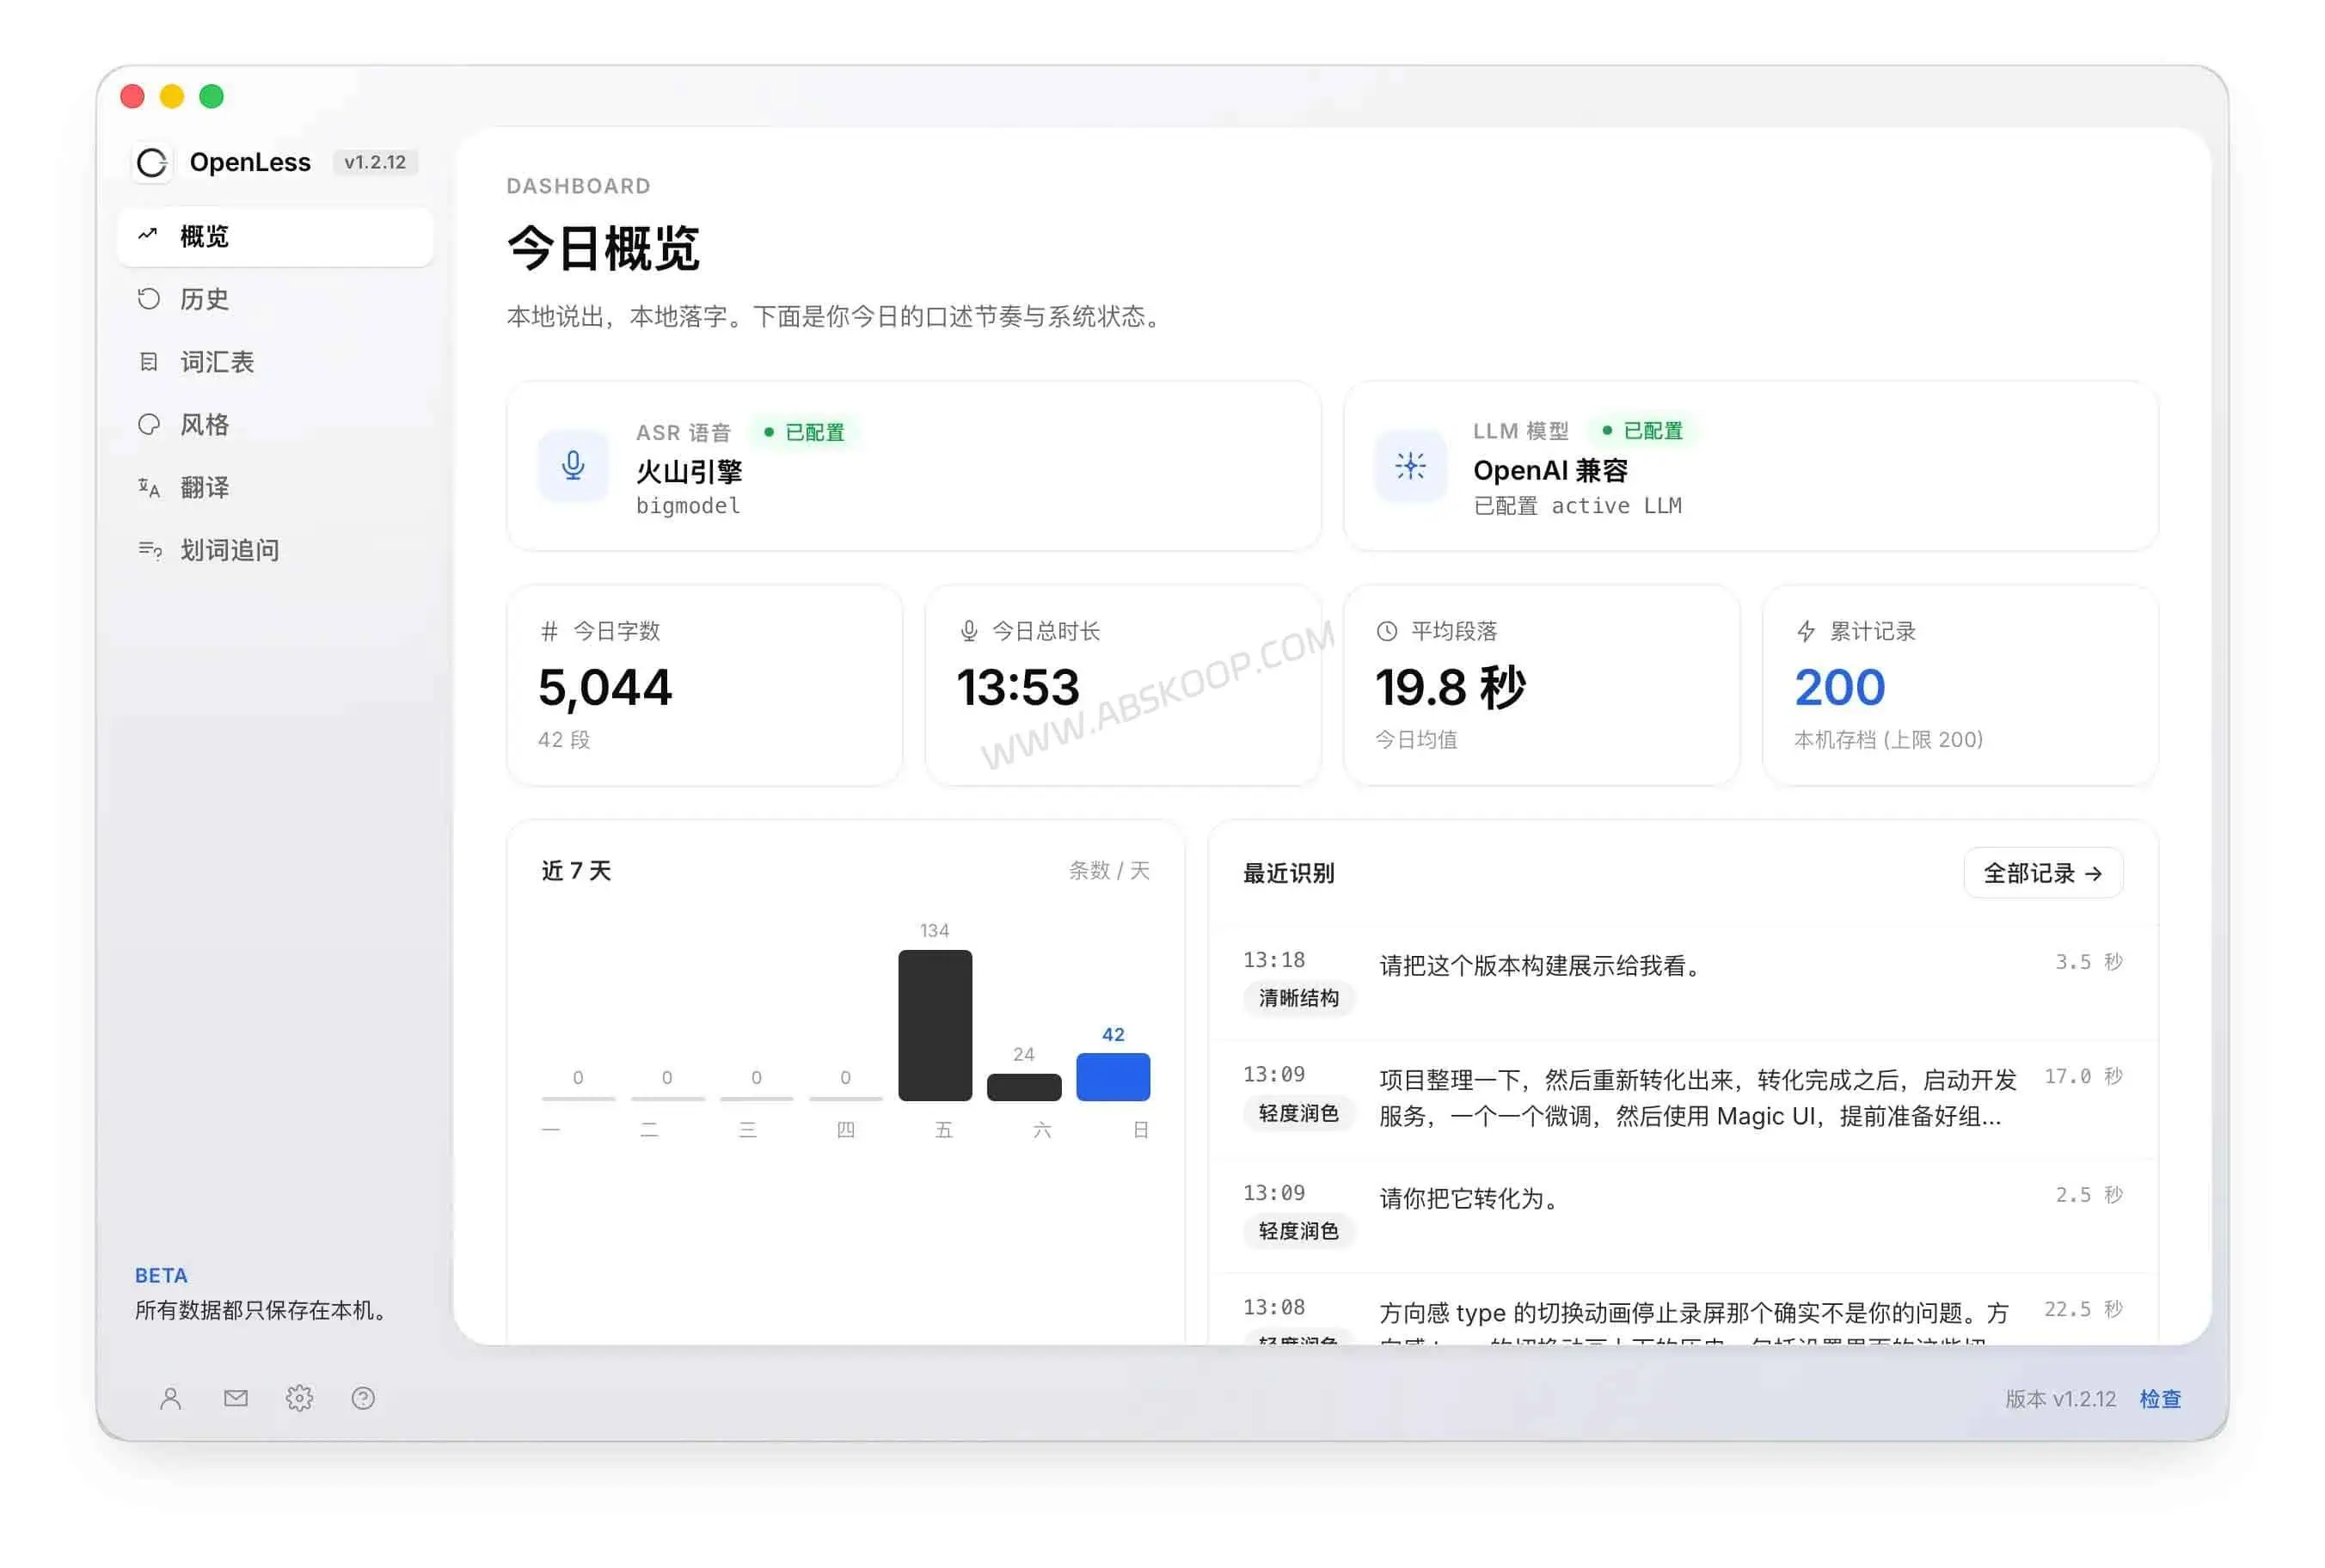Click the lightning icon beside 累计记录
Image resolution: width=2325 pixels, height=1568 pixels.
(x=1805, y=631)
